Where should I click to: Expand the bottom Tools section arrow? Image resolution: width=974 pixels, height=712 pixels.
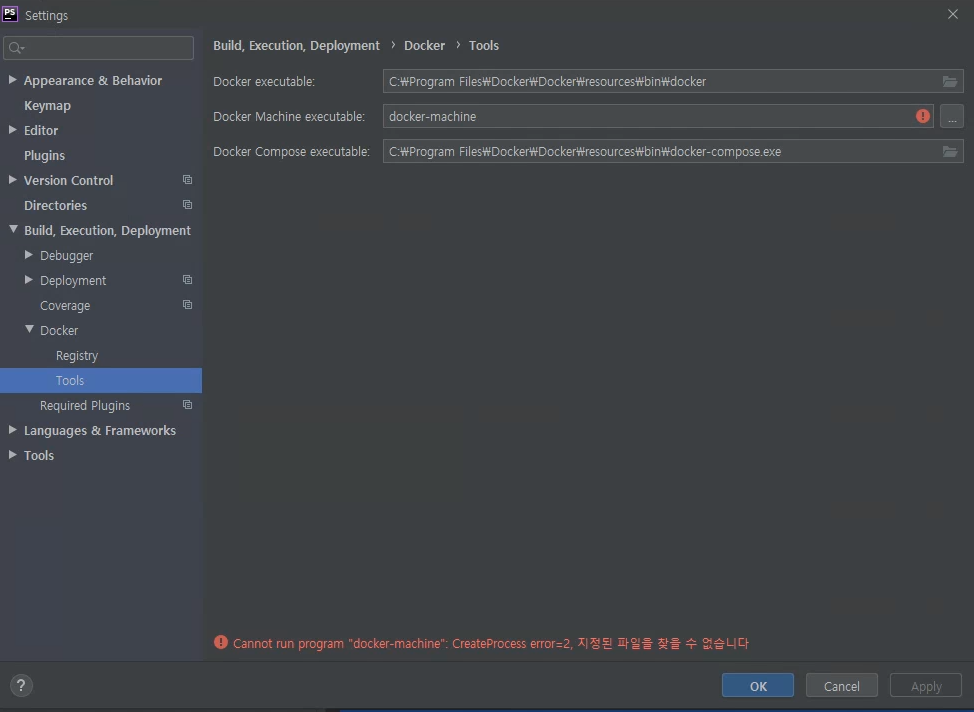pos(12,455)
